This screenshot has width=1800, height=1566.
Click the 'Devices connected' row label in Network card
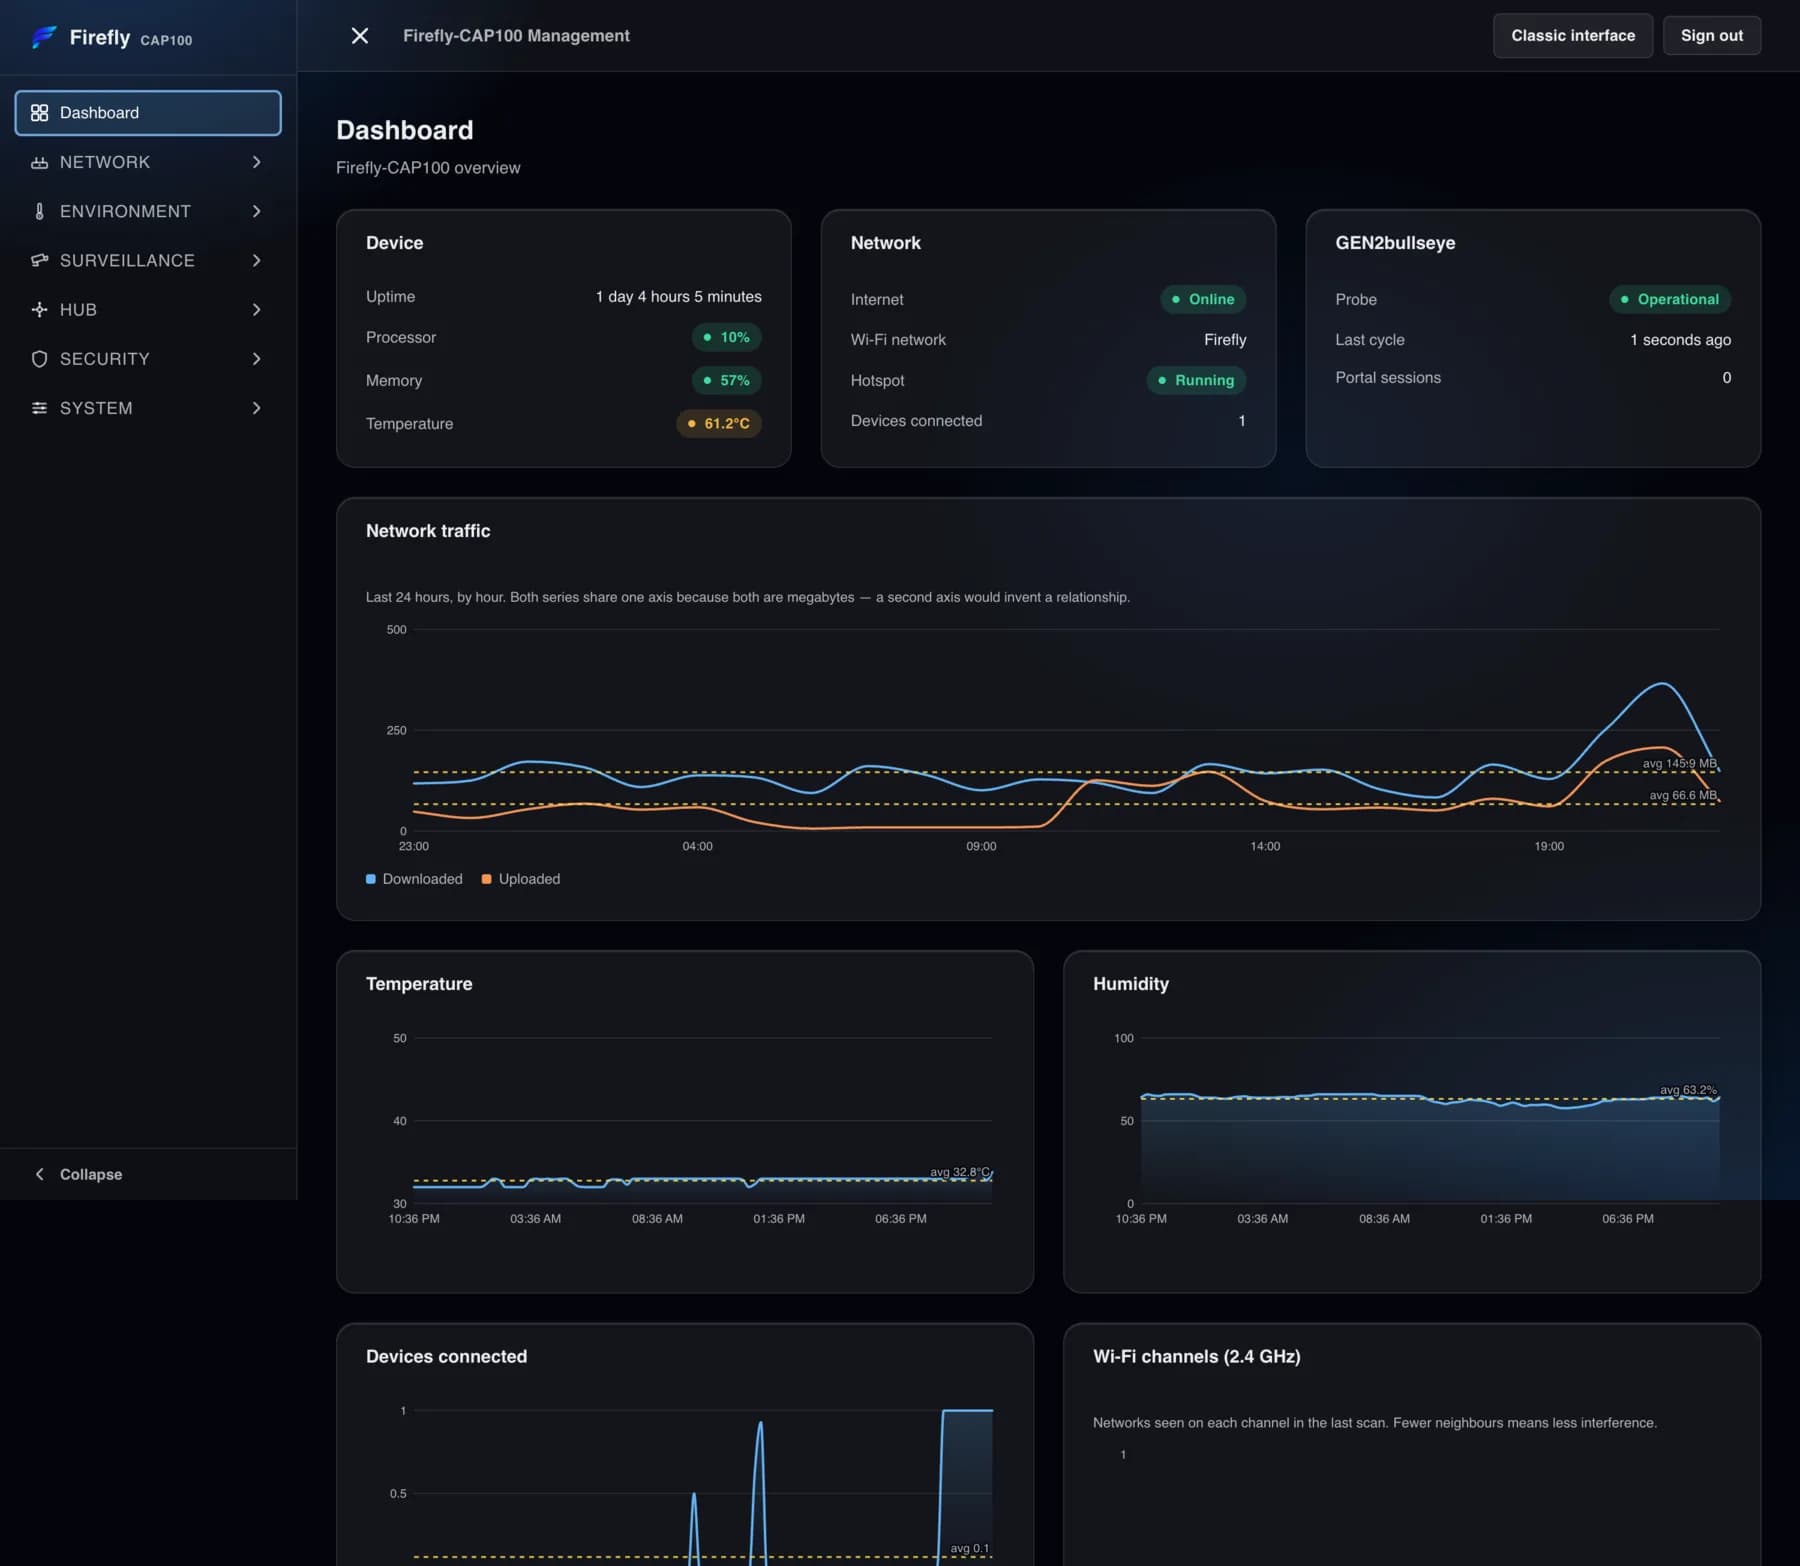tap(916, 421)
